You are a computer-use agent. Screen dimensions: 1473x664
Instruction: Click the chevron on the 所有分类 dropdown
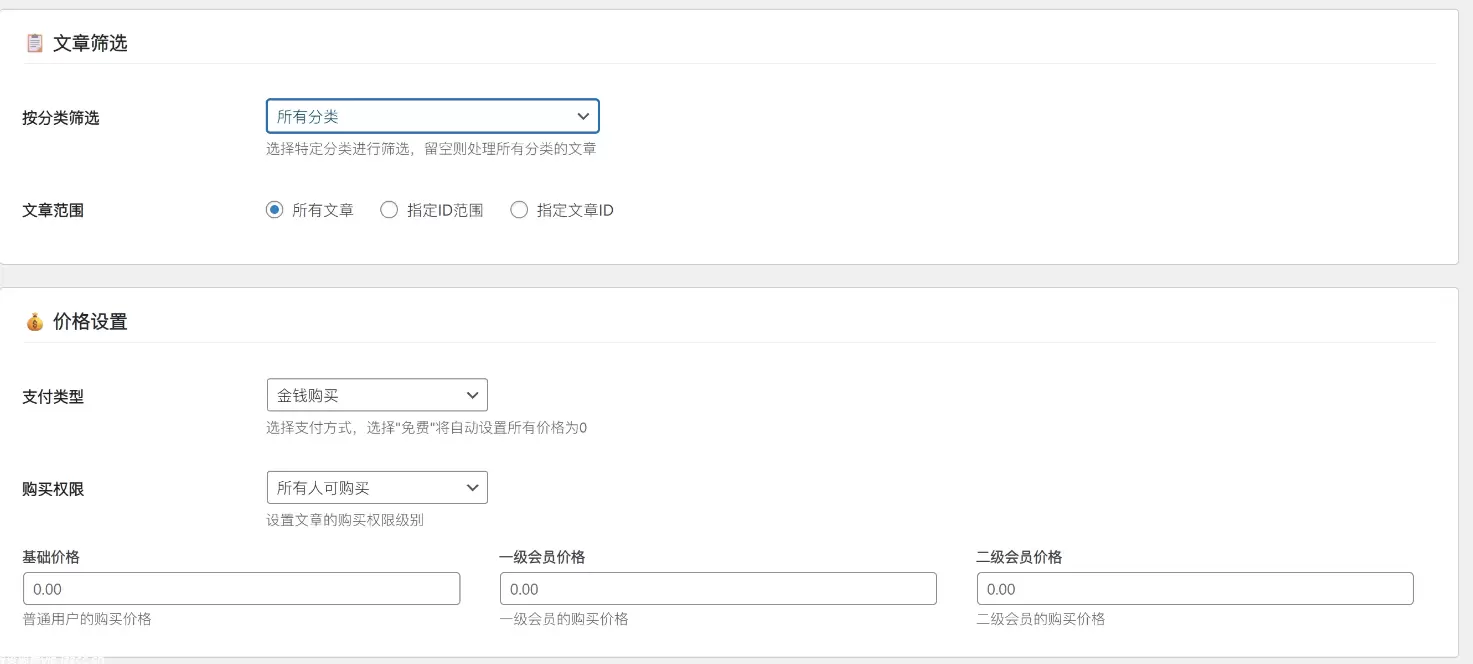(x=583, y=116)
